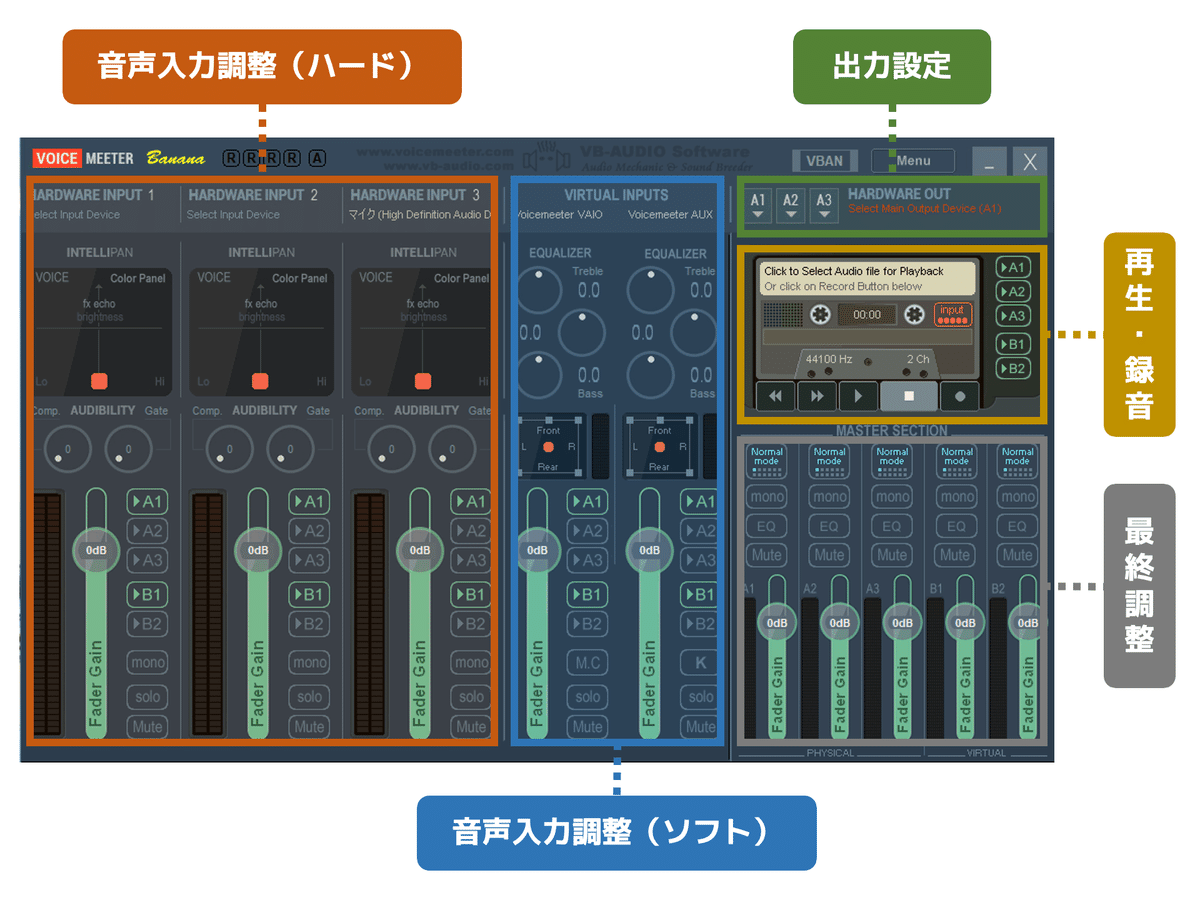Enable mono on Hardware Input 1
Screen dimensions: 1200x900
(x=148, y=662)
